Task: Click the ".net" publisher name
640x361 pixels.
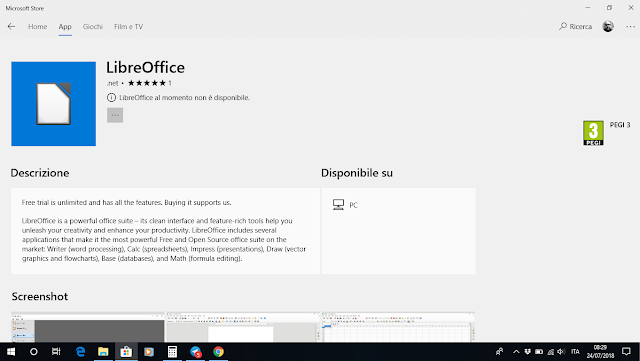Action: (x=112, y=83)
